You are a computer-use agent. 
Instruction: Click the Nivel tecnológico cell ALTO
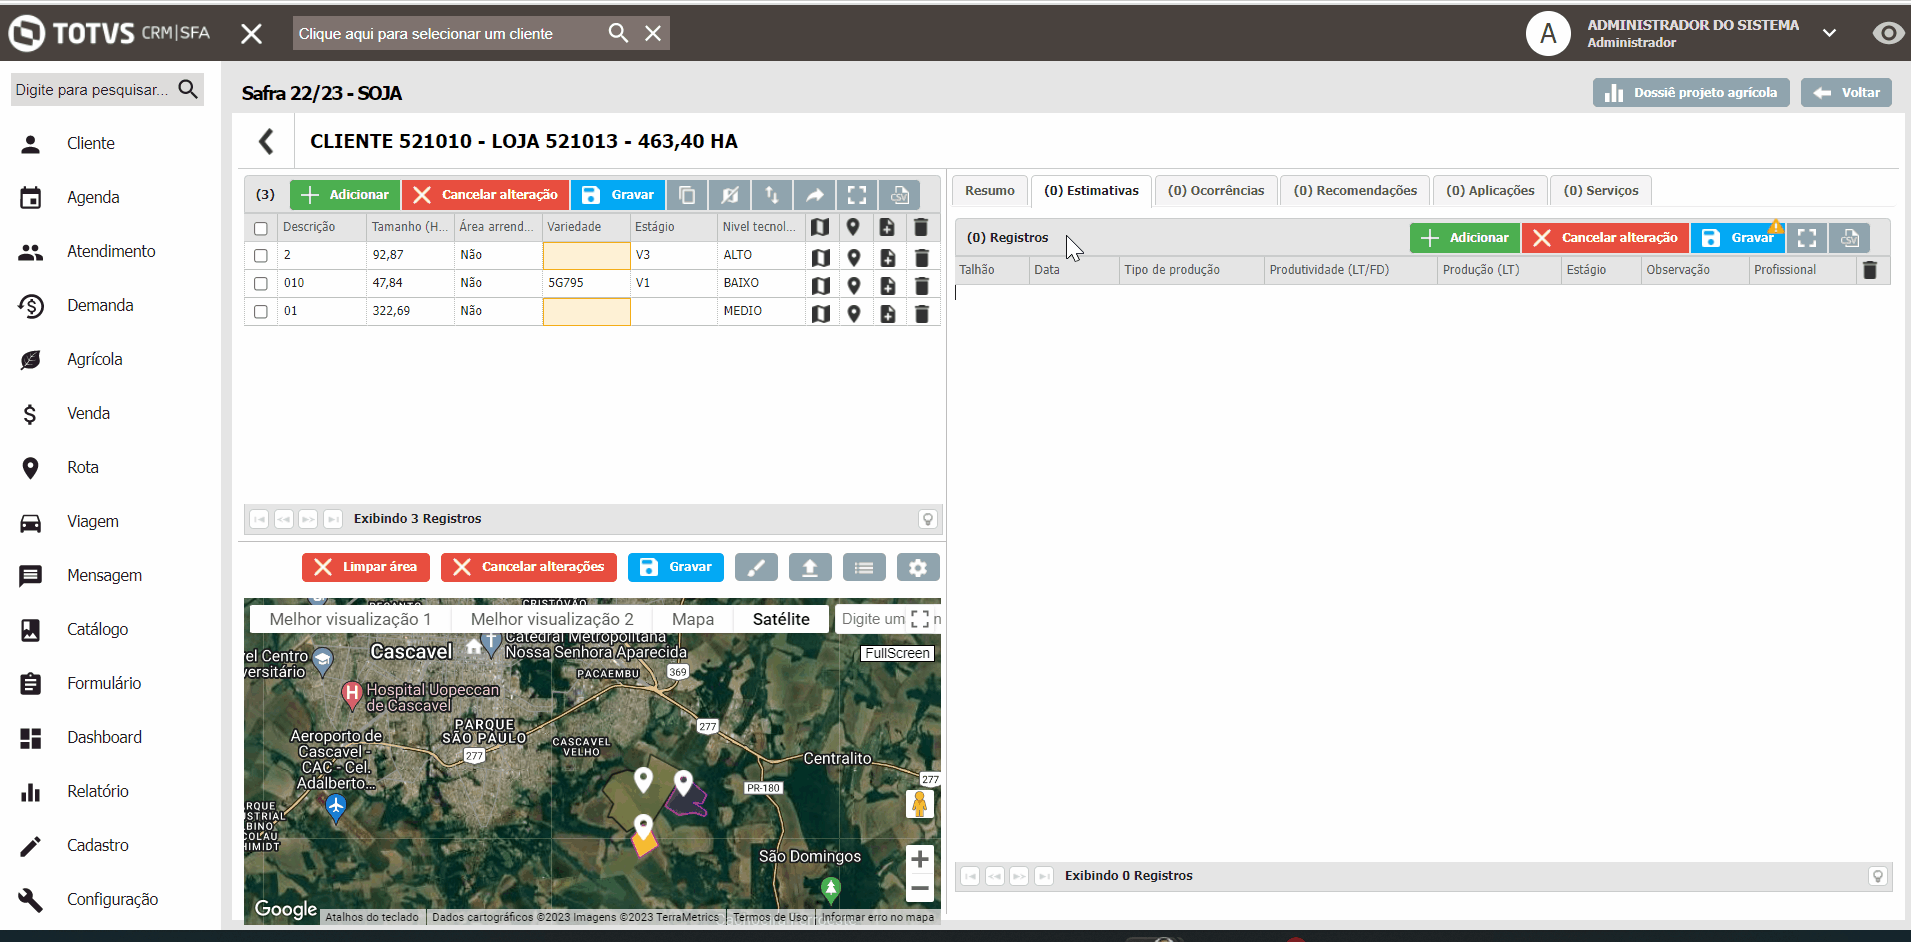tap(762, 256)
